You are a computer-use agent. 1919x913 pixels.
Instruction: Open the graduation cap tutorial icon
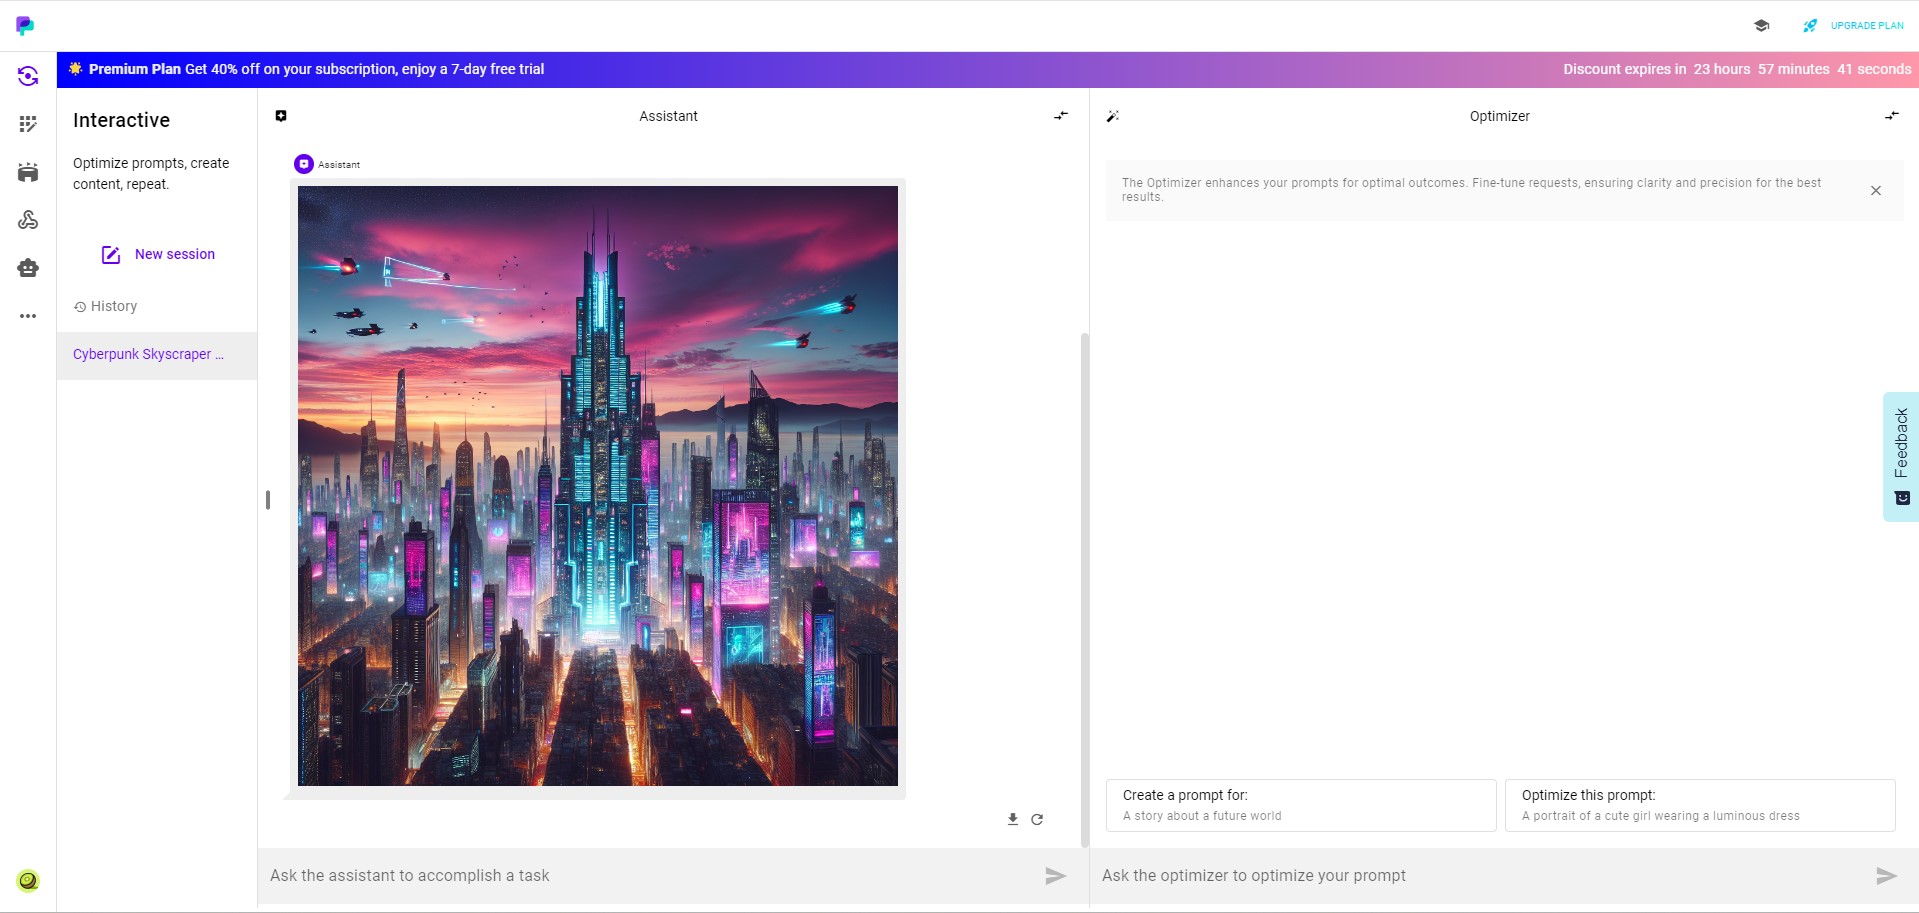(1762, 26)
